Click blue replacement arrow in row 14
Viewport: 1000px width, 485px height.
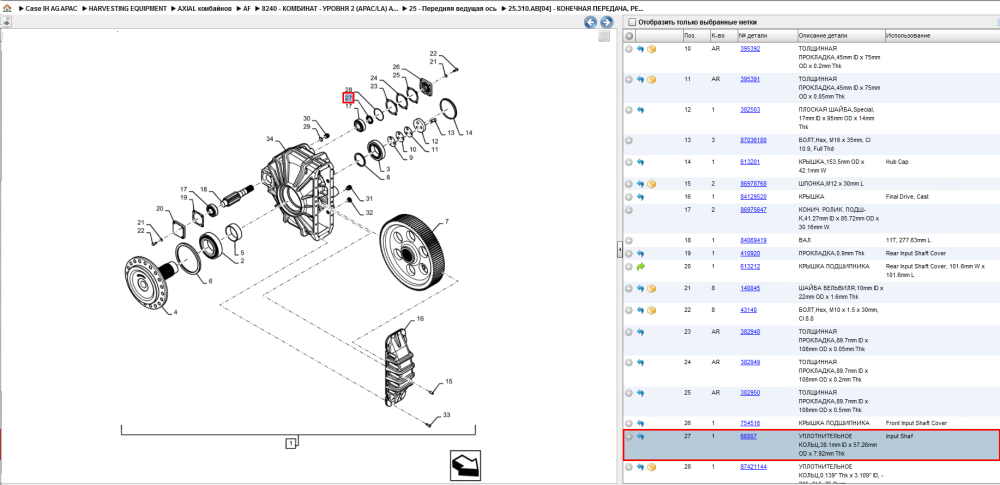click(x=640, y=163)
